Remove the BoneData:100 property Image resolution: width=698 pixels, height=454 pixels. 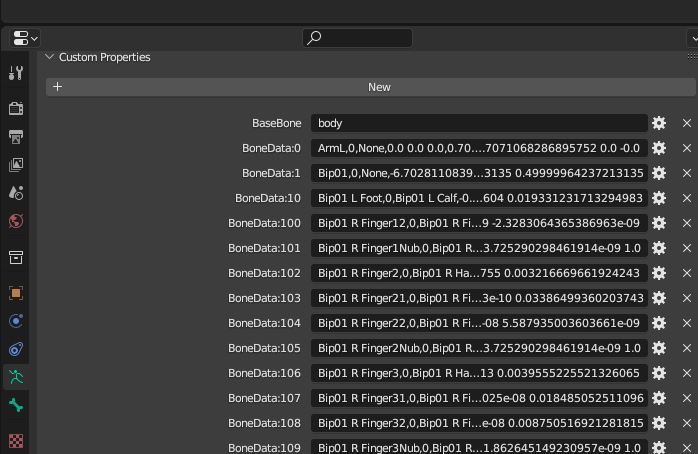coord(687,223)
